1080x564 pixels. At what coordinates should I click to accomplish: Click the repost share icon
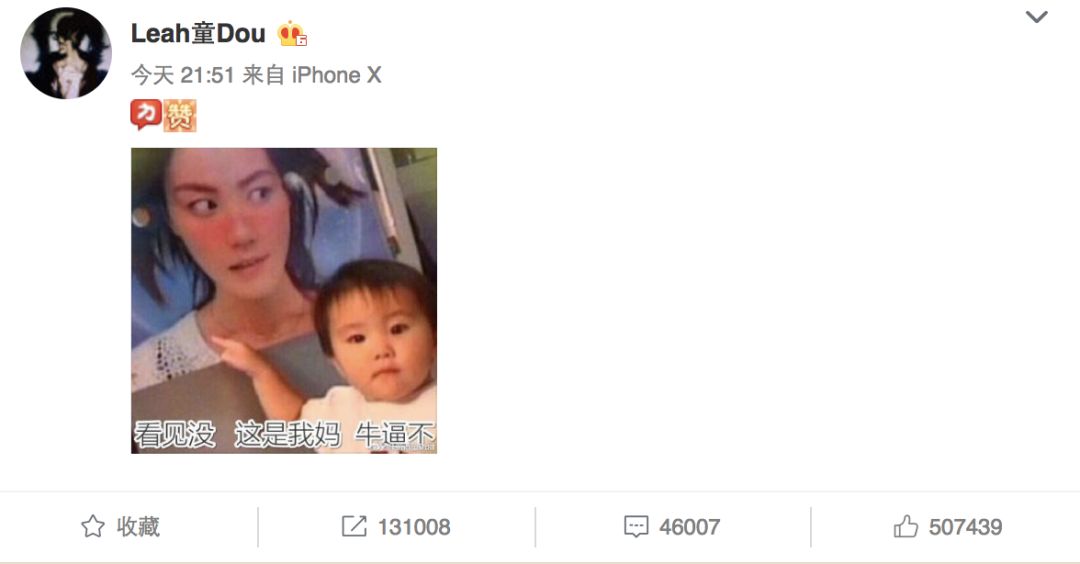(x=354, y=527)
